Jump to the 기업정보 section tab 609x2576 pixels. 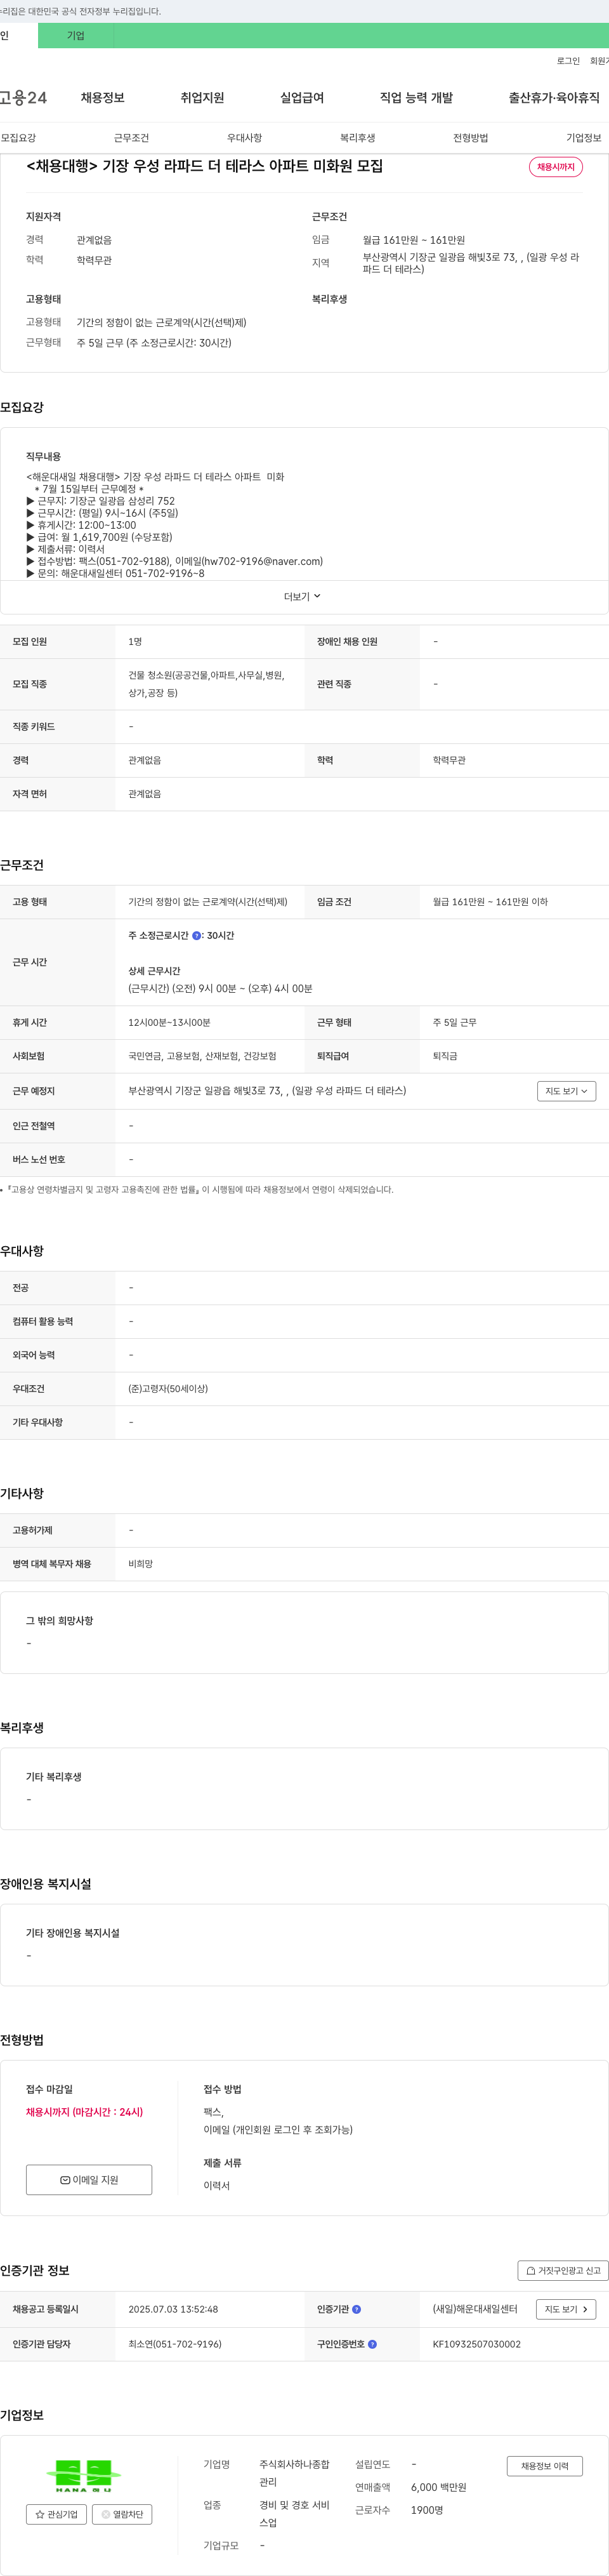pyautogui.click(x=584, y=138)
